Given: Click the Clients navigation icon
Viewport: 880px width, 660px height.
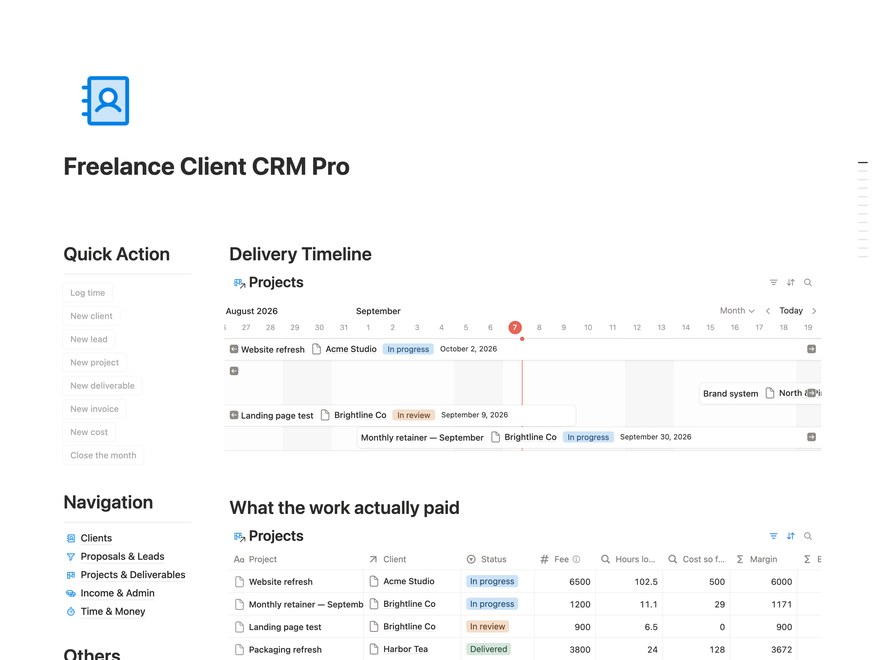Looking at the screenshot, I should 71,538.
